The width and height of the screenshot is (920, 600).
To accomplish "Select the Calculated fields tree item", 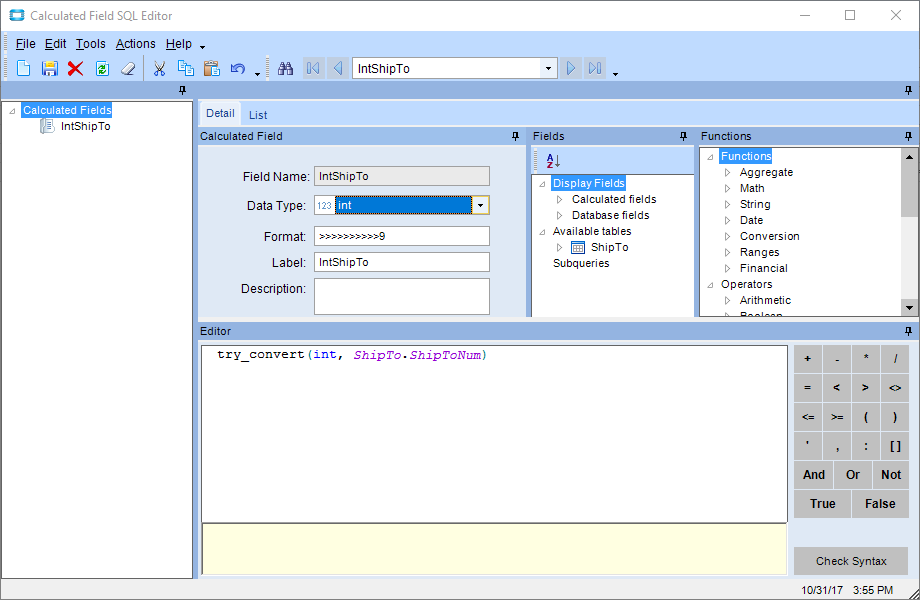I will coord(614,199).
